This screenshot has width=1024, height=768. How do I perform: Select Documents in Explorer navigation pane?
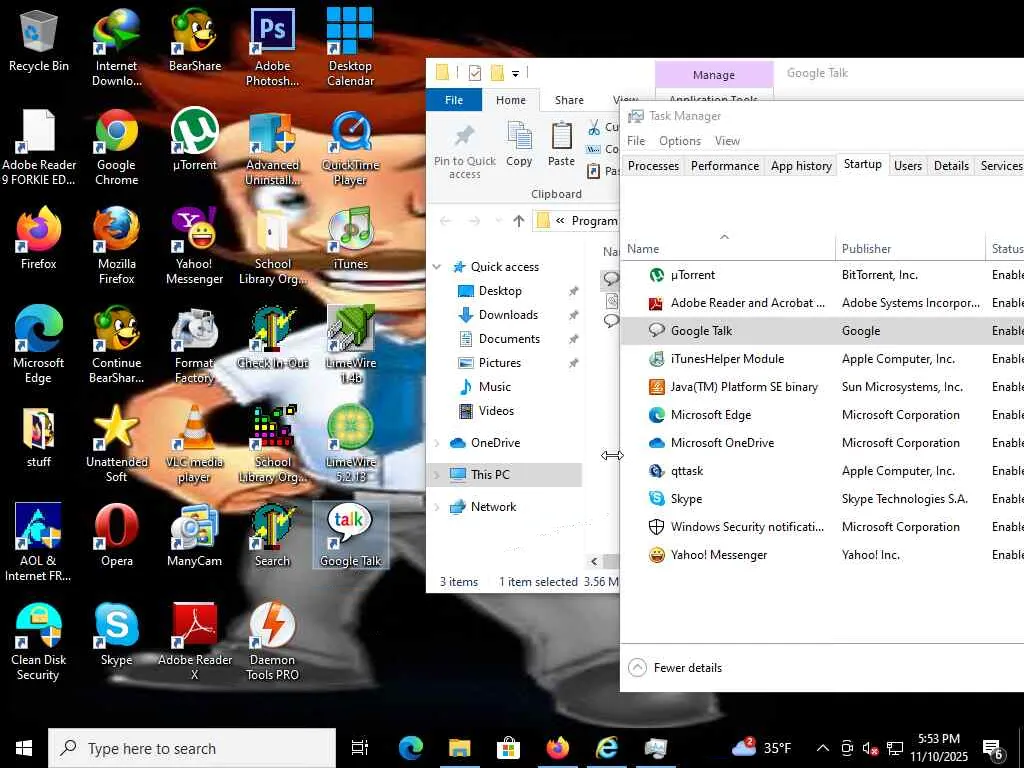(509, 339)
